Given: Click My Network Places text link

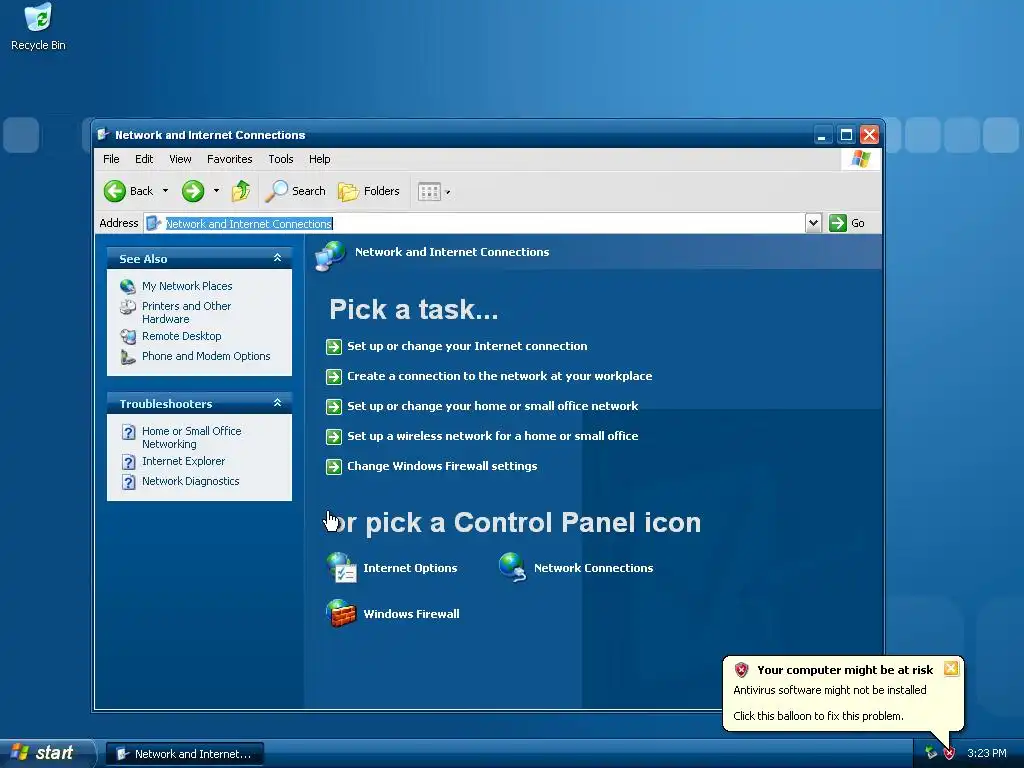Looking at the screenshot, I should (x=187, y=286).
